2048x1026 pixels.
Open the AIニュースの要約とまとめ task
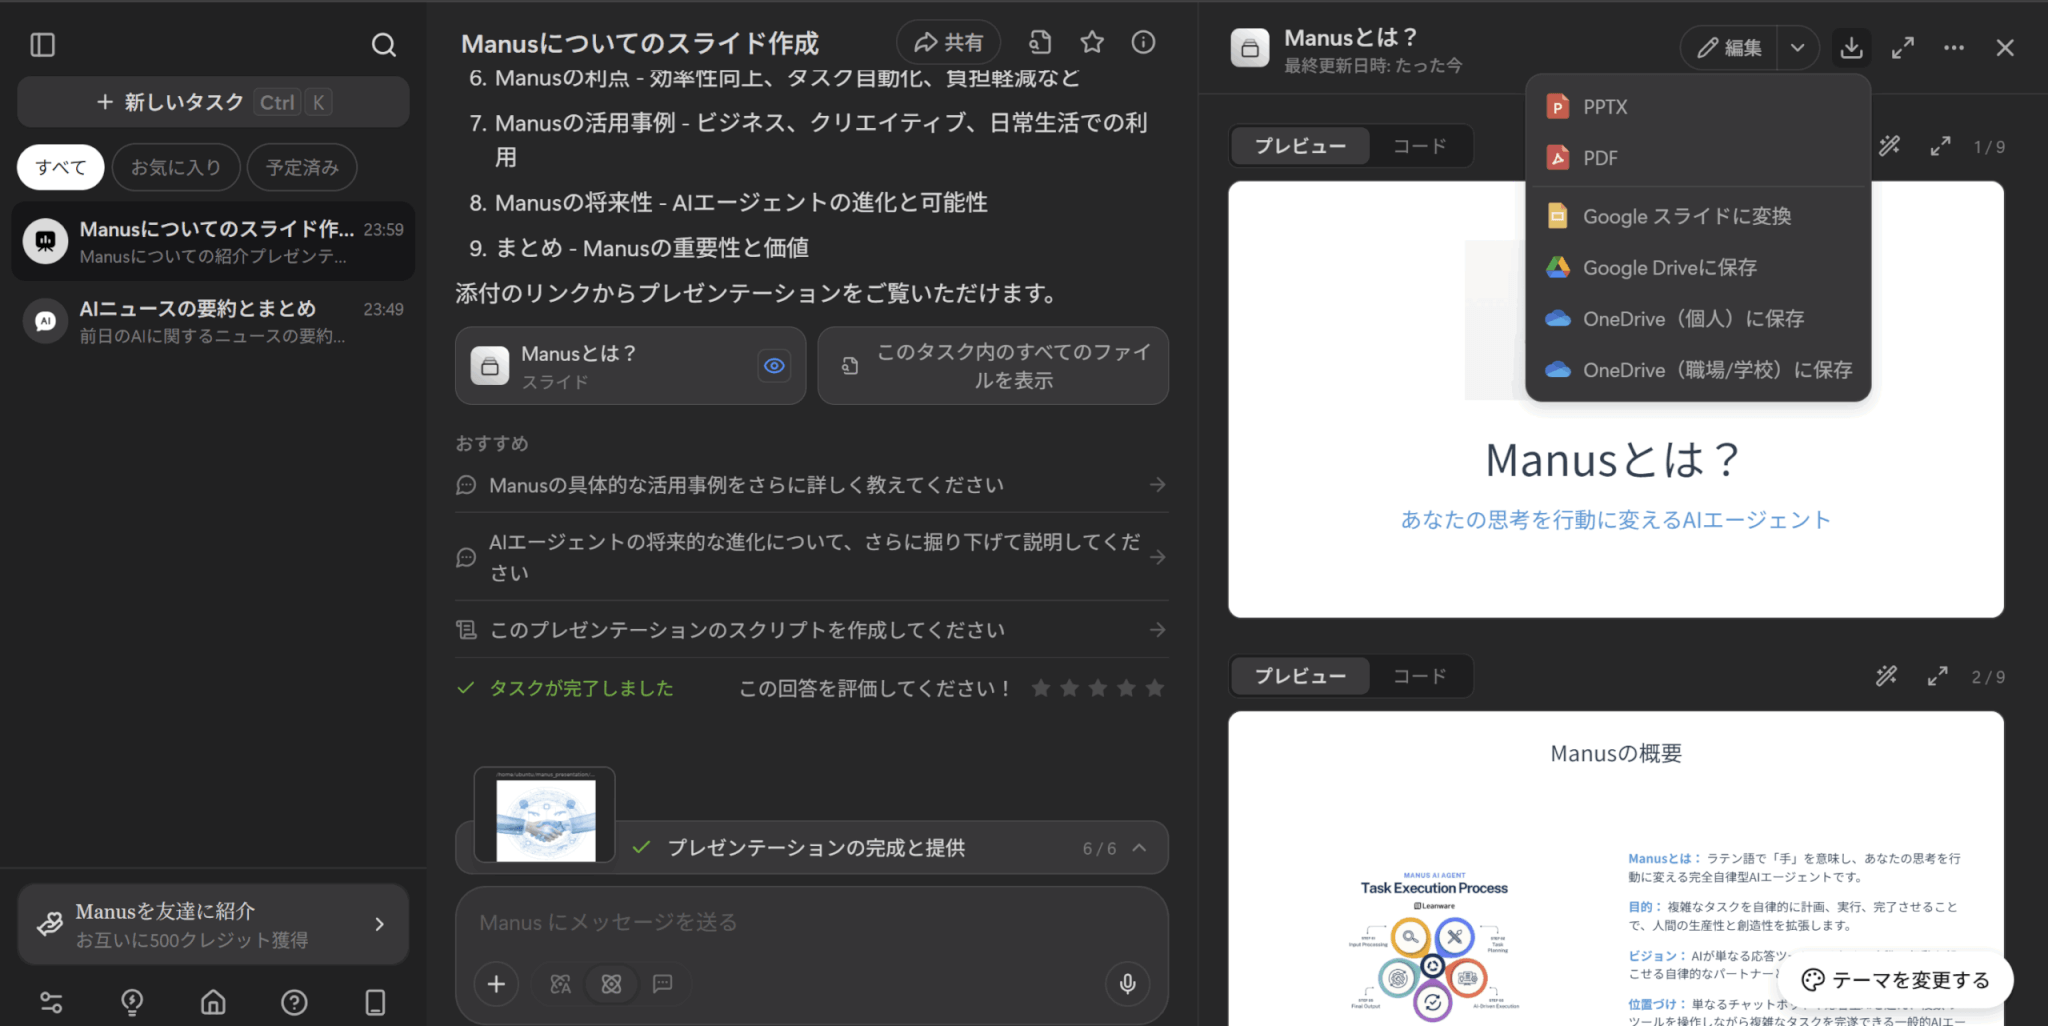coord(213,322)
